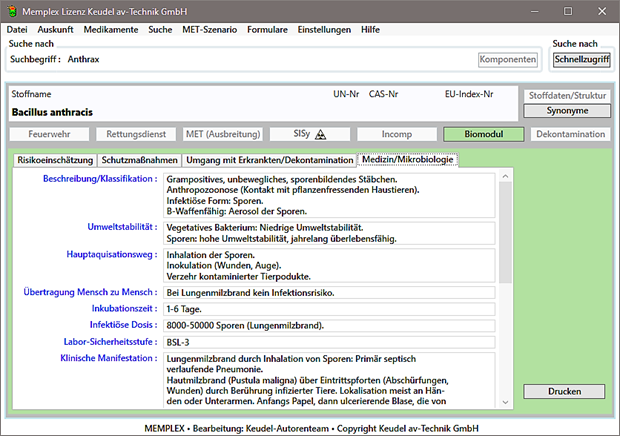
Task: Select the Biomodul button
Action: 484,134
